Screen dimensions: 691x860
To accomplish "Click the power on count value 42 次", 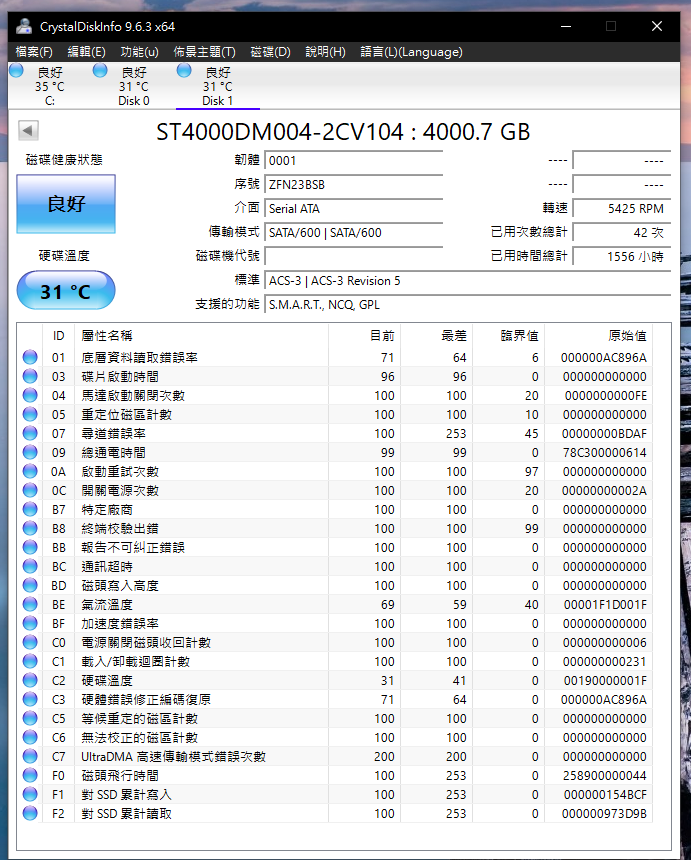I will tap(622, 233).
